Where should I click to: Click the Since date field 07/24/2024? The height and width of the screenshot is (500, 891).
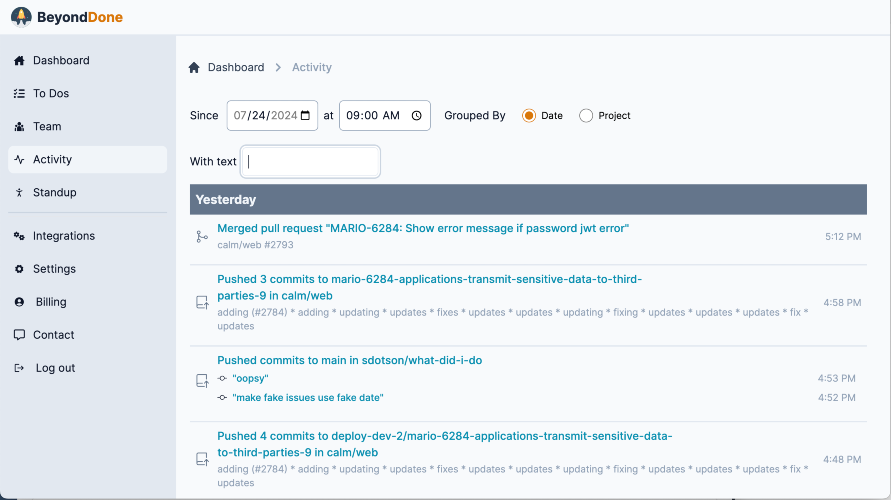[272, 115]
